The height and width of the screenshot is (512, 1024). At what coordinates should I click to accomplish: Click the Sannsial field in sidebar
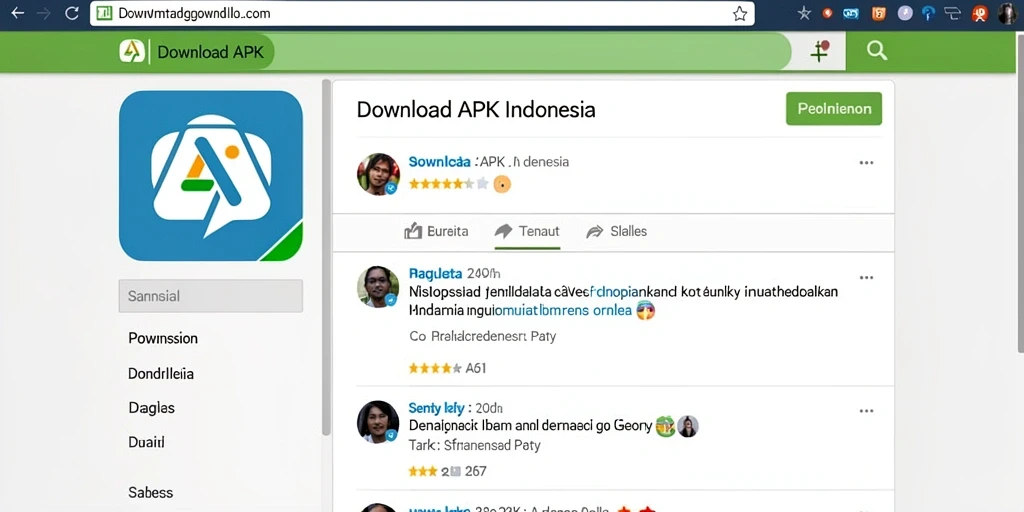tap(211, 296)
